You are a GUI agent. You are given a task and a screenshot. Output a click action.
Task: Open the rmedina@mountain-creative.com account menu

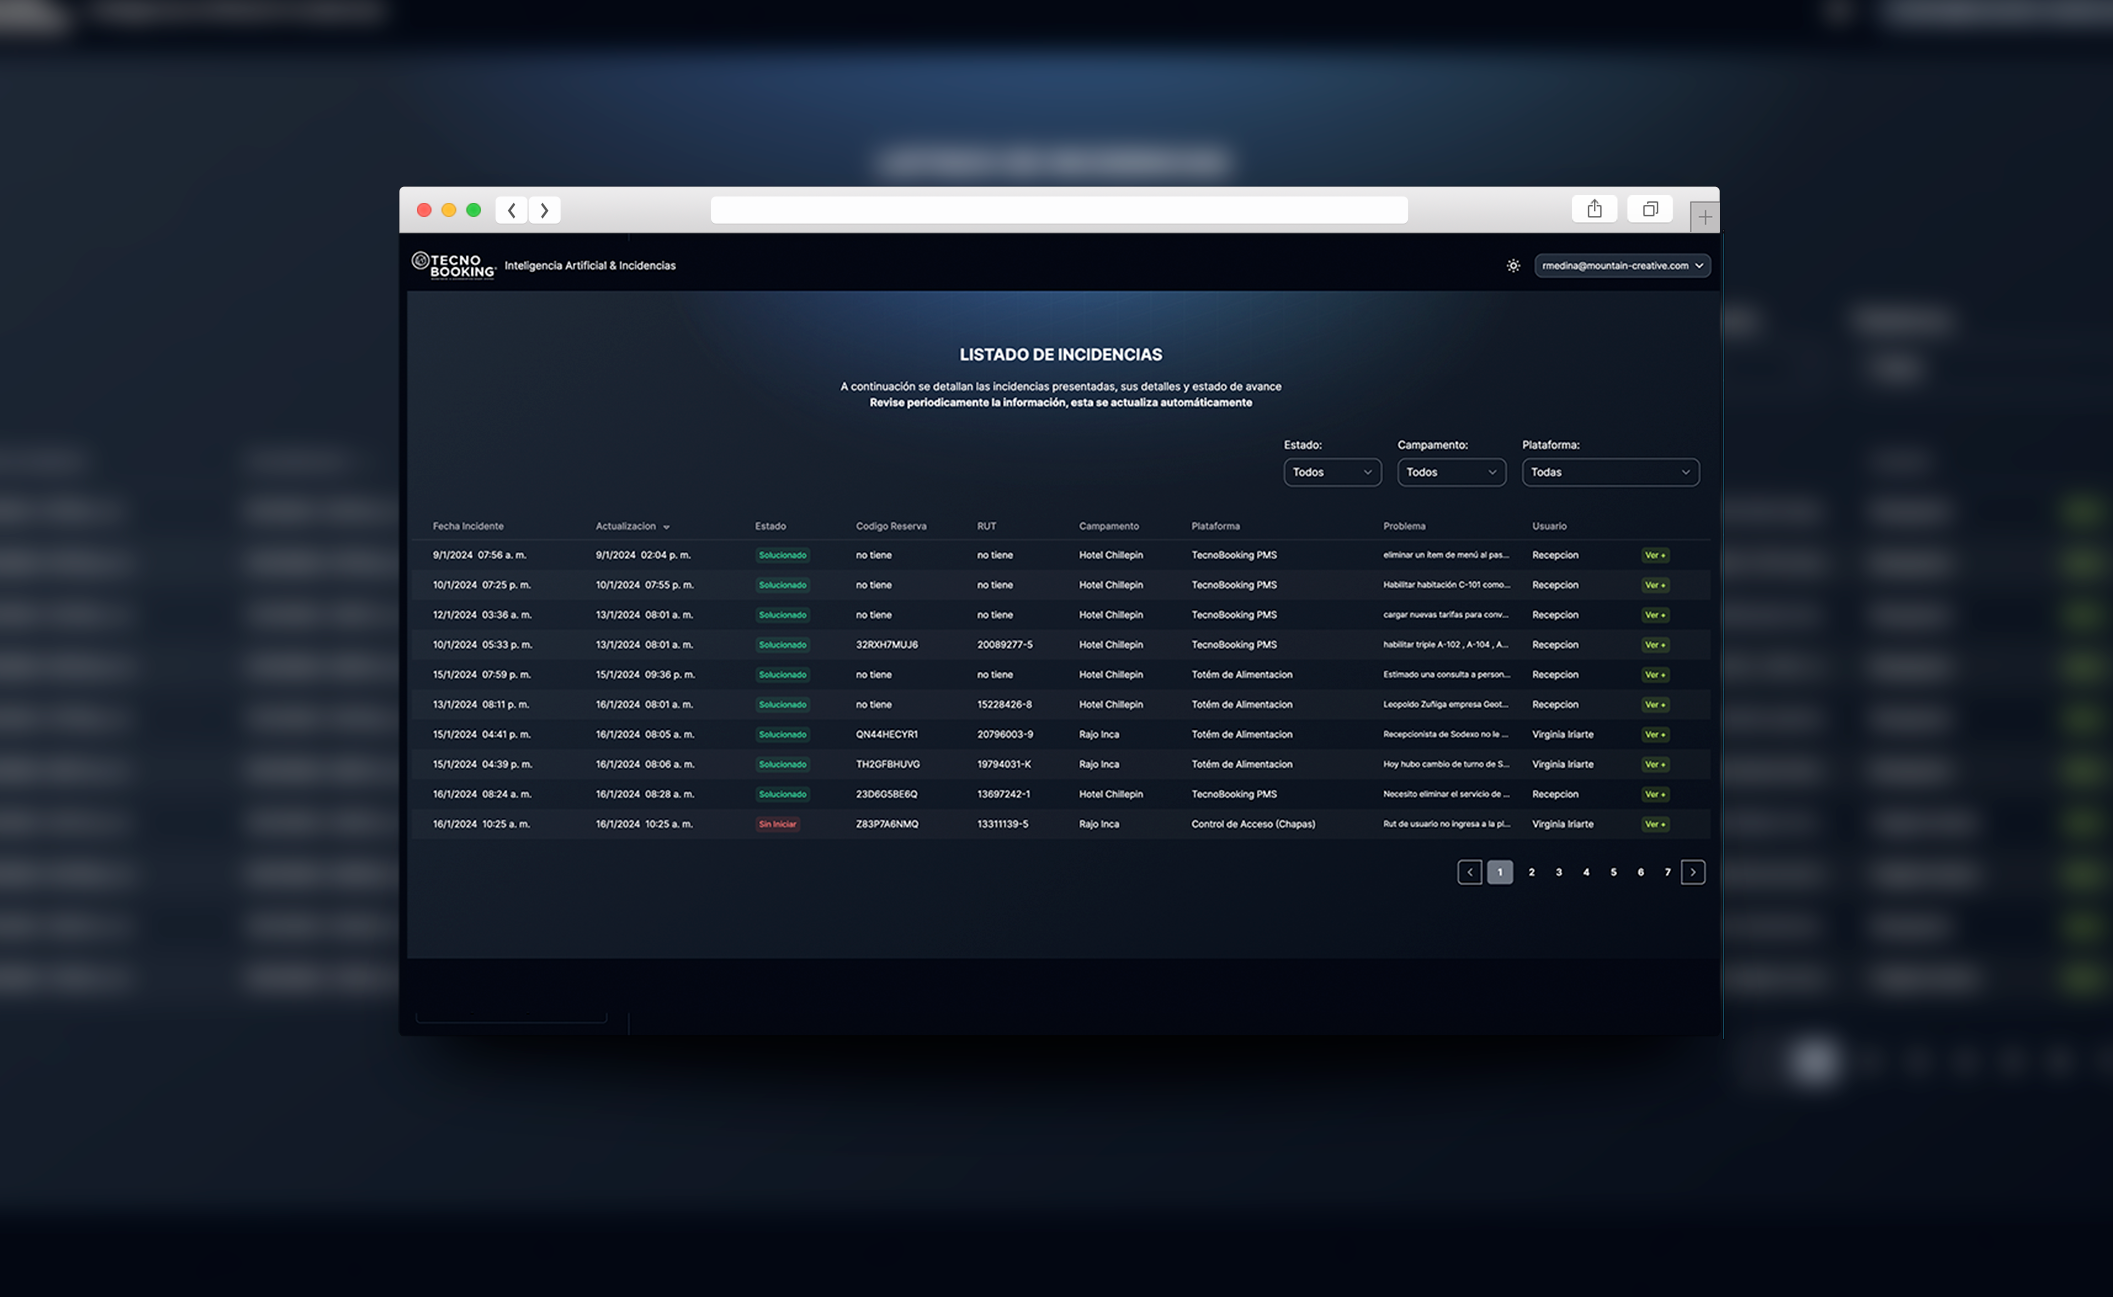[1621, 266]
